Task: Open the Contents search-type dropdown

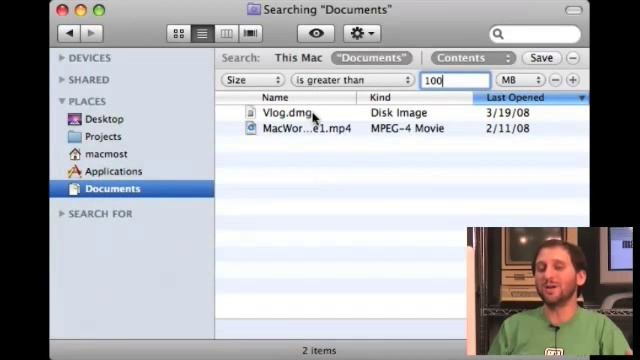Action: (x=473, y=58)
